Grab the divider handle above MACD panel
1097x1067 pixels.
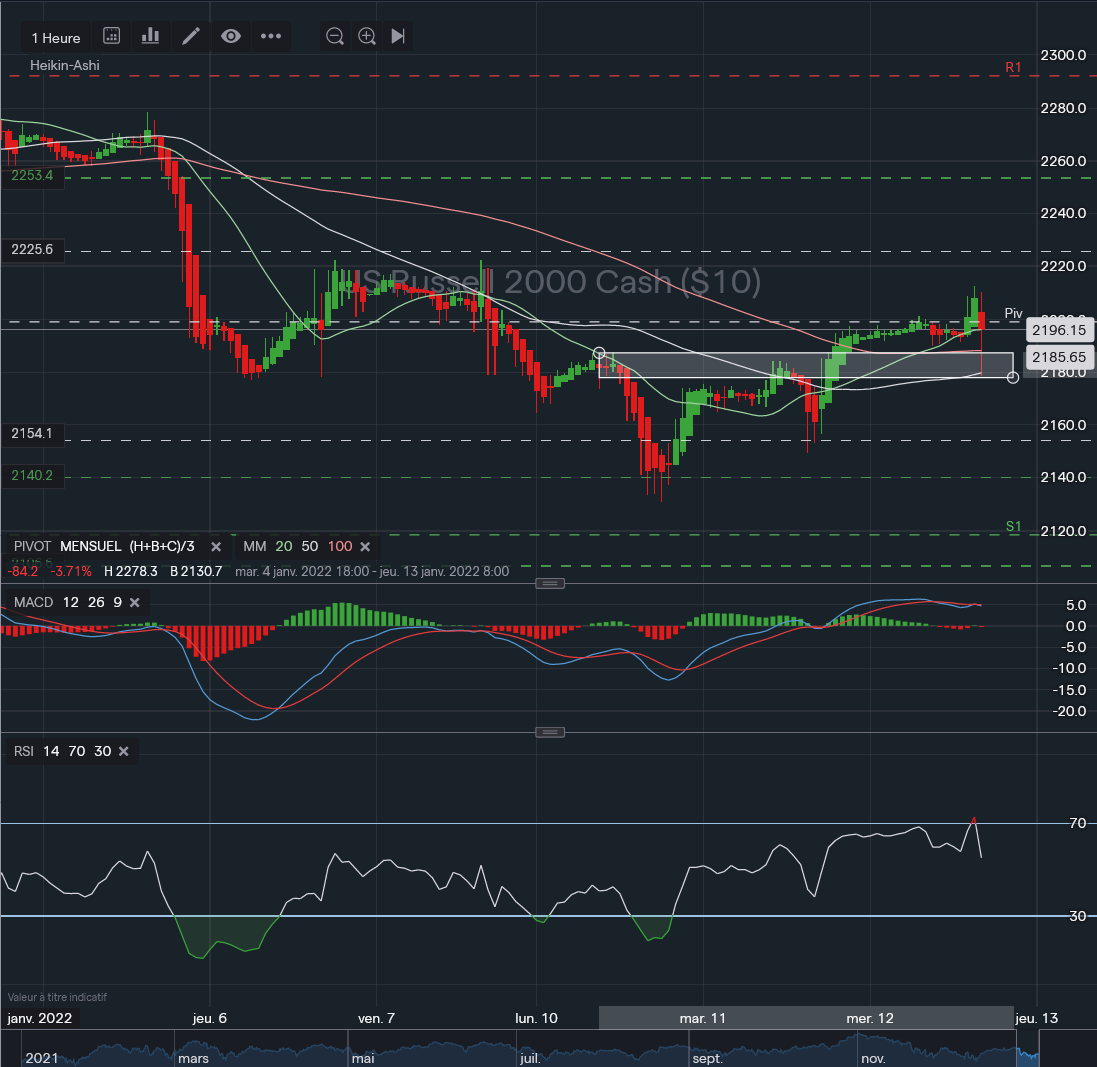(x=550, y=584)
